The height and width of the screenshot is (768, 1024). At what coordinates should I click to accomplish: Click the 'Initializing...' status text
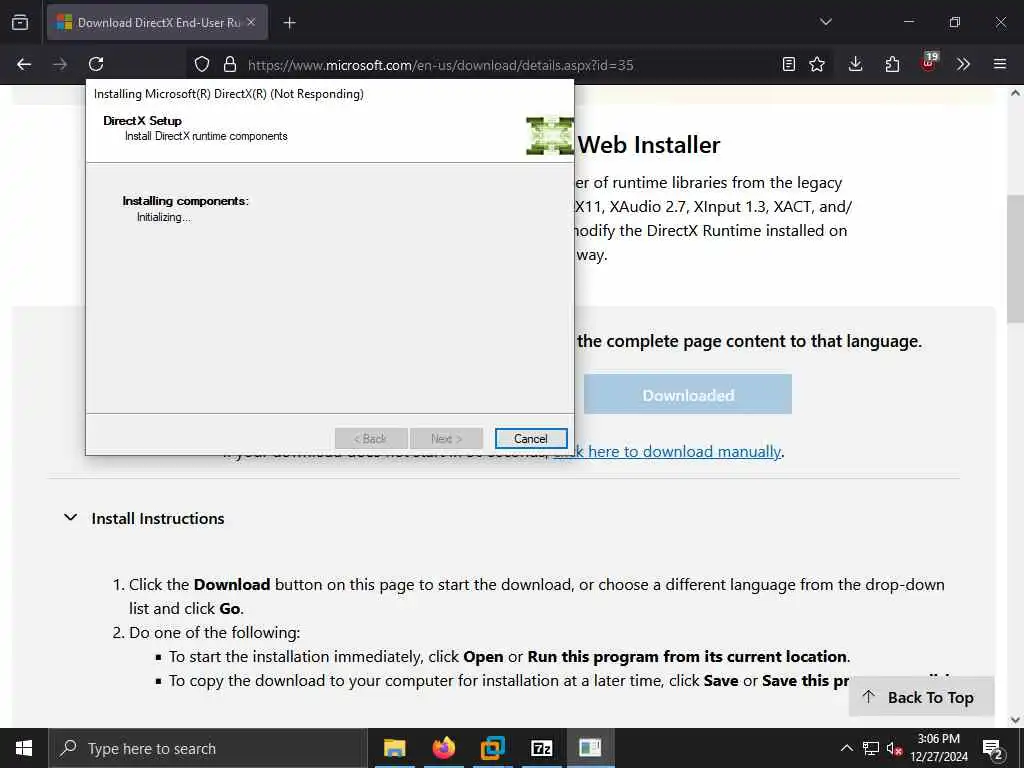pyautogui.click(x=164, y=217)
